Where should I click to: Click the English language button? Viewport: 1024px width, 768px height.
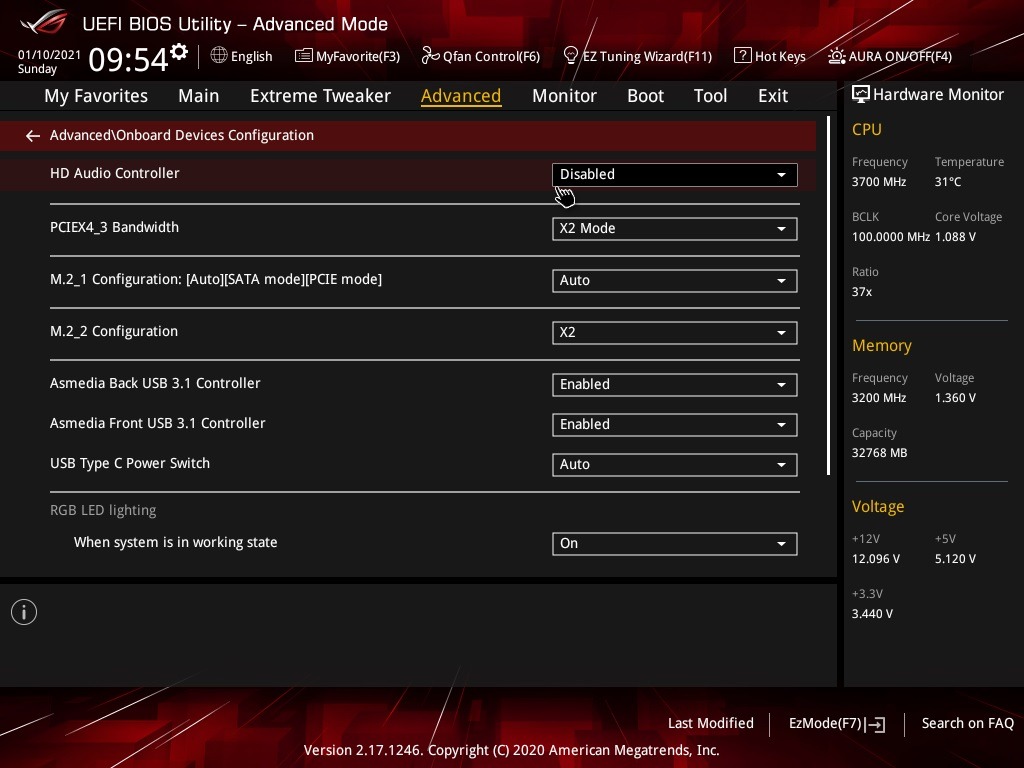[241, 56]
